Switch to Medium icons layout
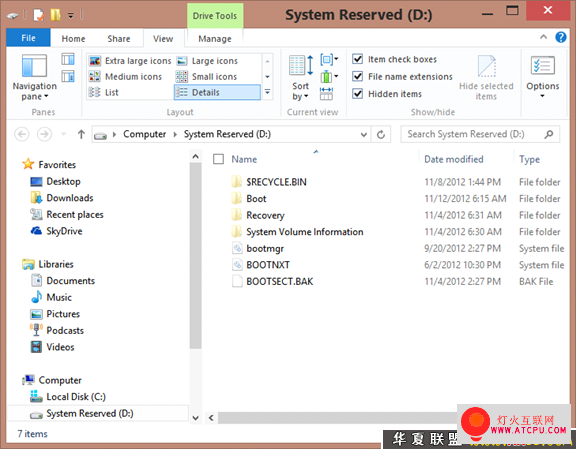This screenshot has height=449, width=576. [x=125, y=76]
